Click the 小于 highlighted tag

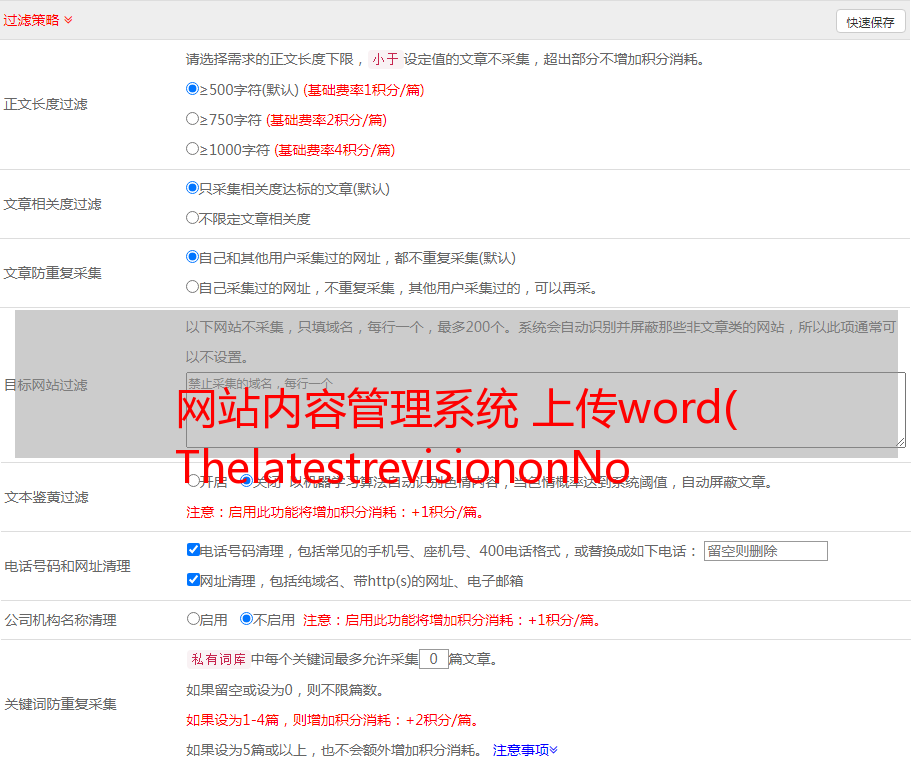[x=385, y=59]
